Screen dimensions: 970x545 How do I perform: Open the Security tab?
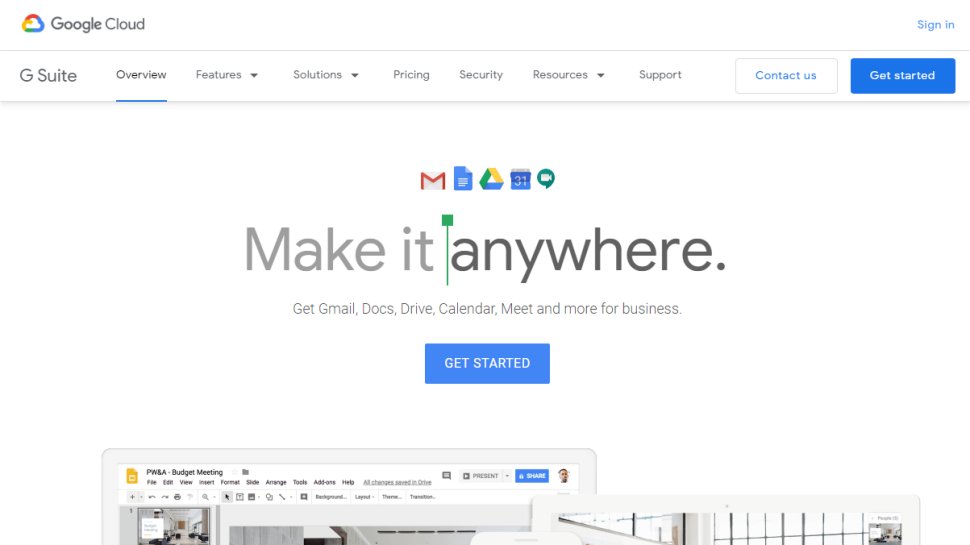(481, 75)
